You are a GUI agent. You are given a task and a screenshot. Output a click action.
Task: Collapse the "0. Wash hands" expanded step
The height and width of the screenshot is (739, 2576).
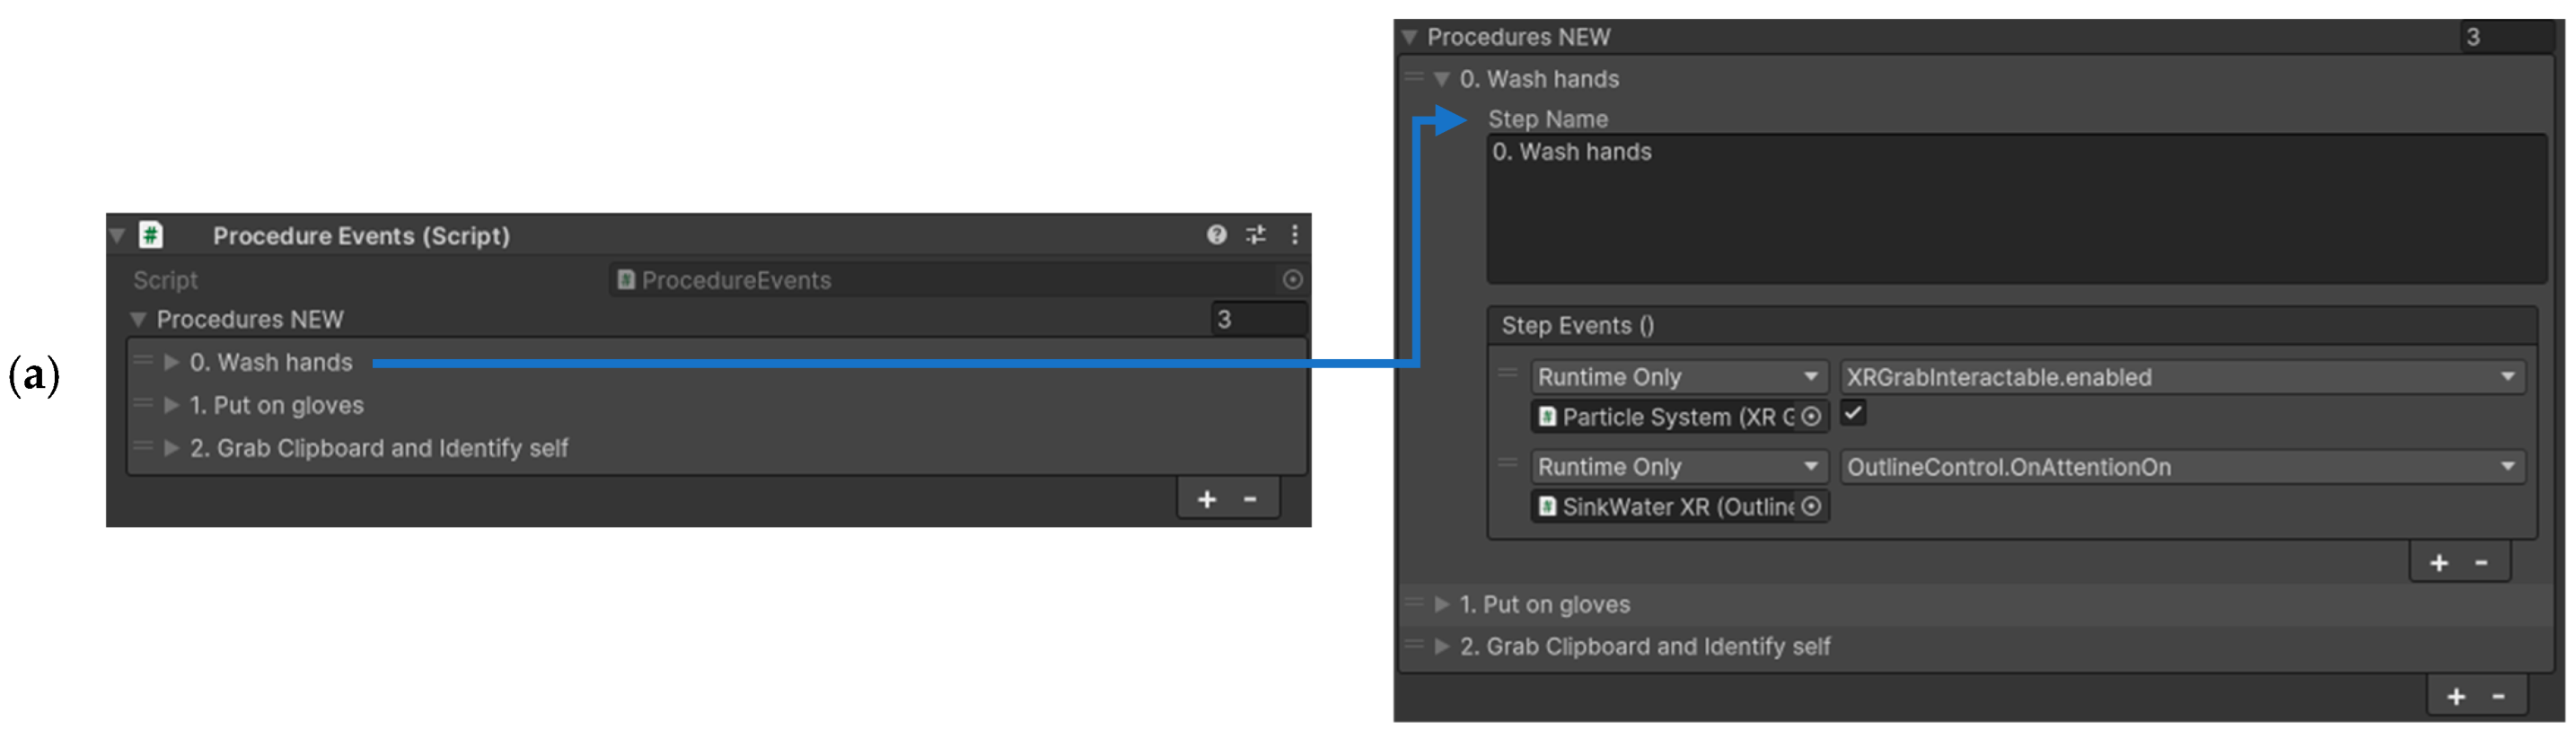[1441, 79]
